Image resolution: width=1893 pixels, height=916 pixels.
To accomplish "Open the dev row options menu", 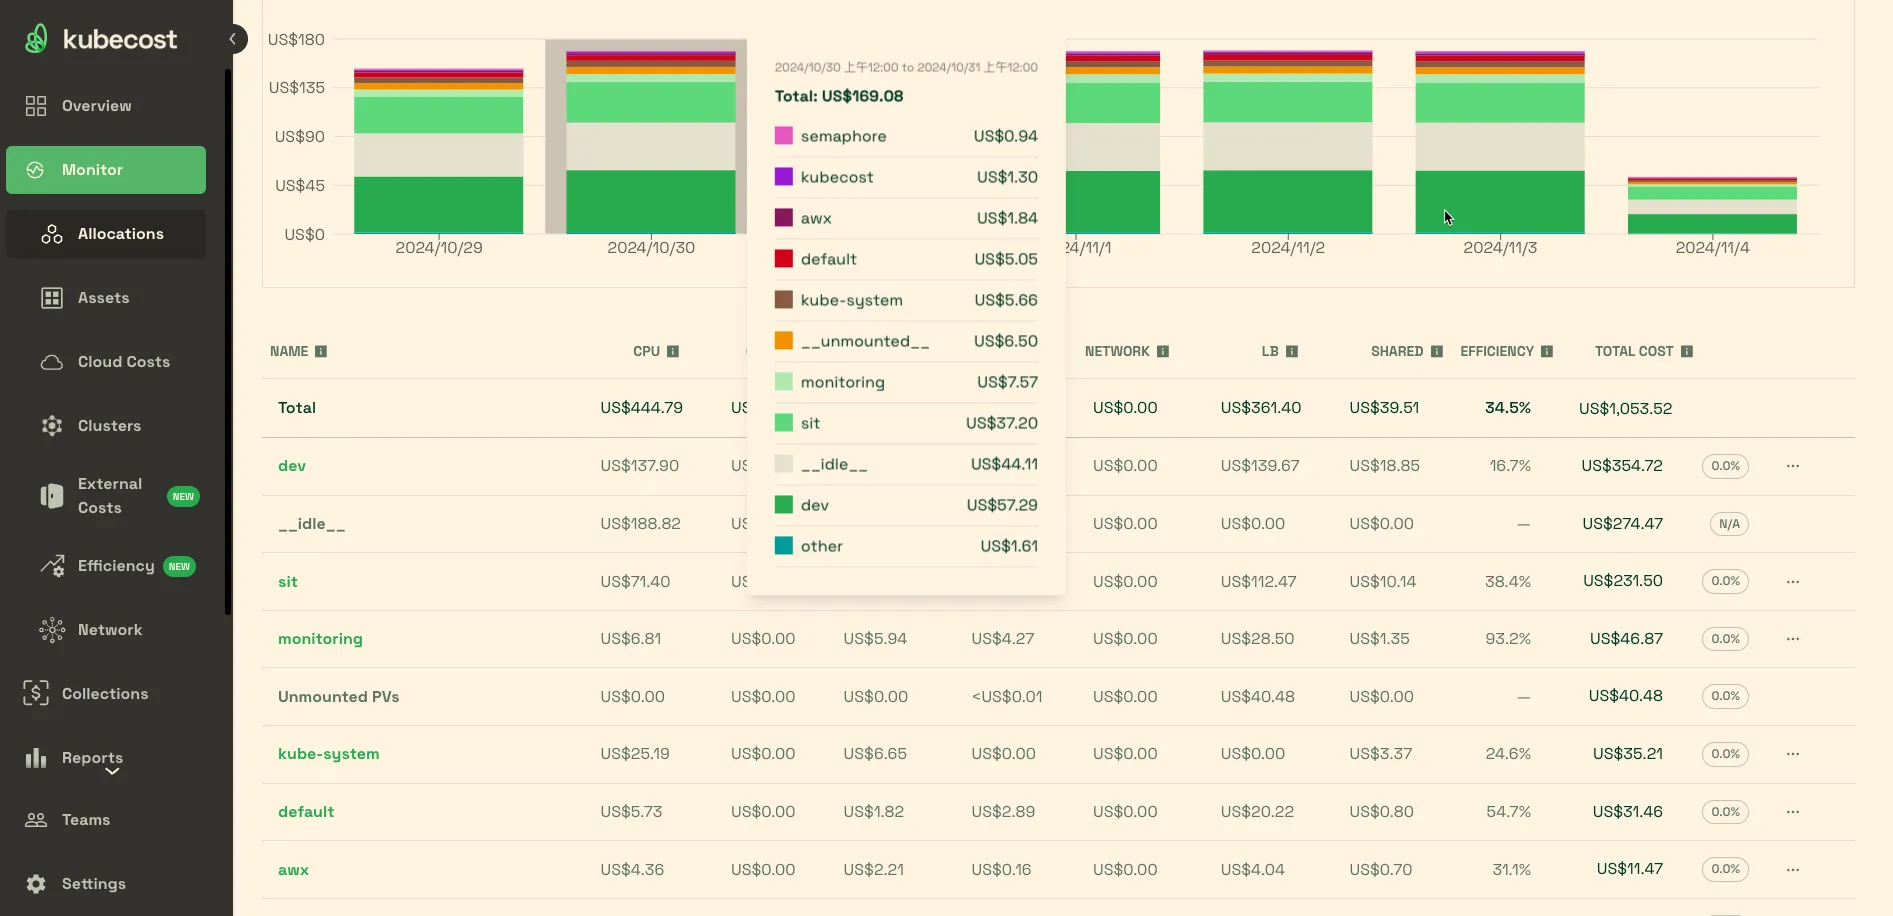I will pyautogui.click(x=1793, y=466).
